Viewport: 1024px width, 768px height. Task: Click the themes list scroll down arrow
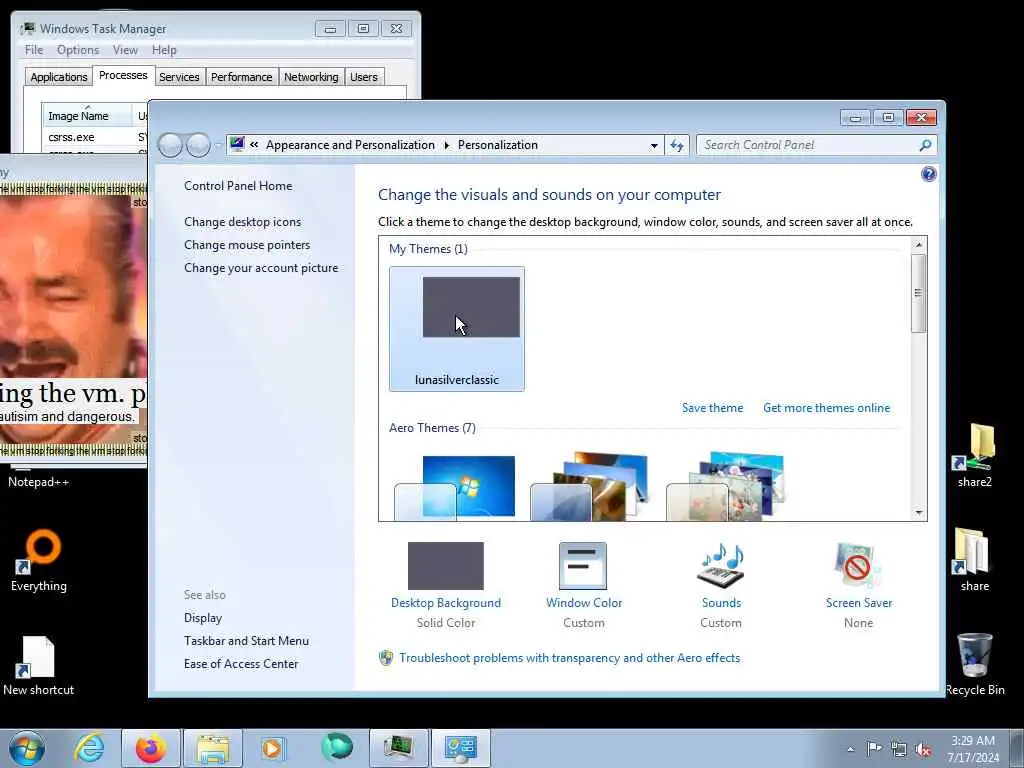pyautogui.click(x=919, y=513)
